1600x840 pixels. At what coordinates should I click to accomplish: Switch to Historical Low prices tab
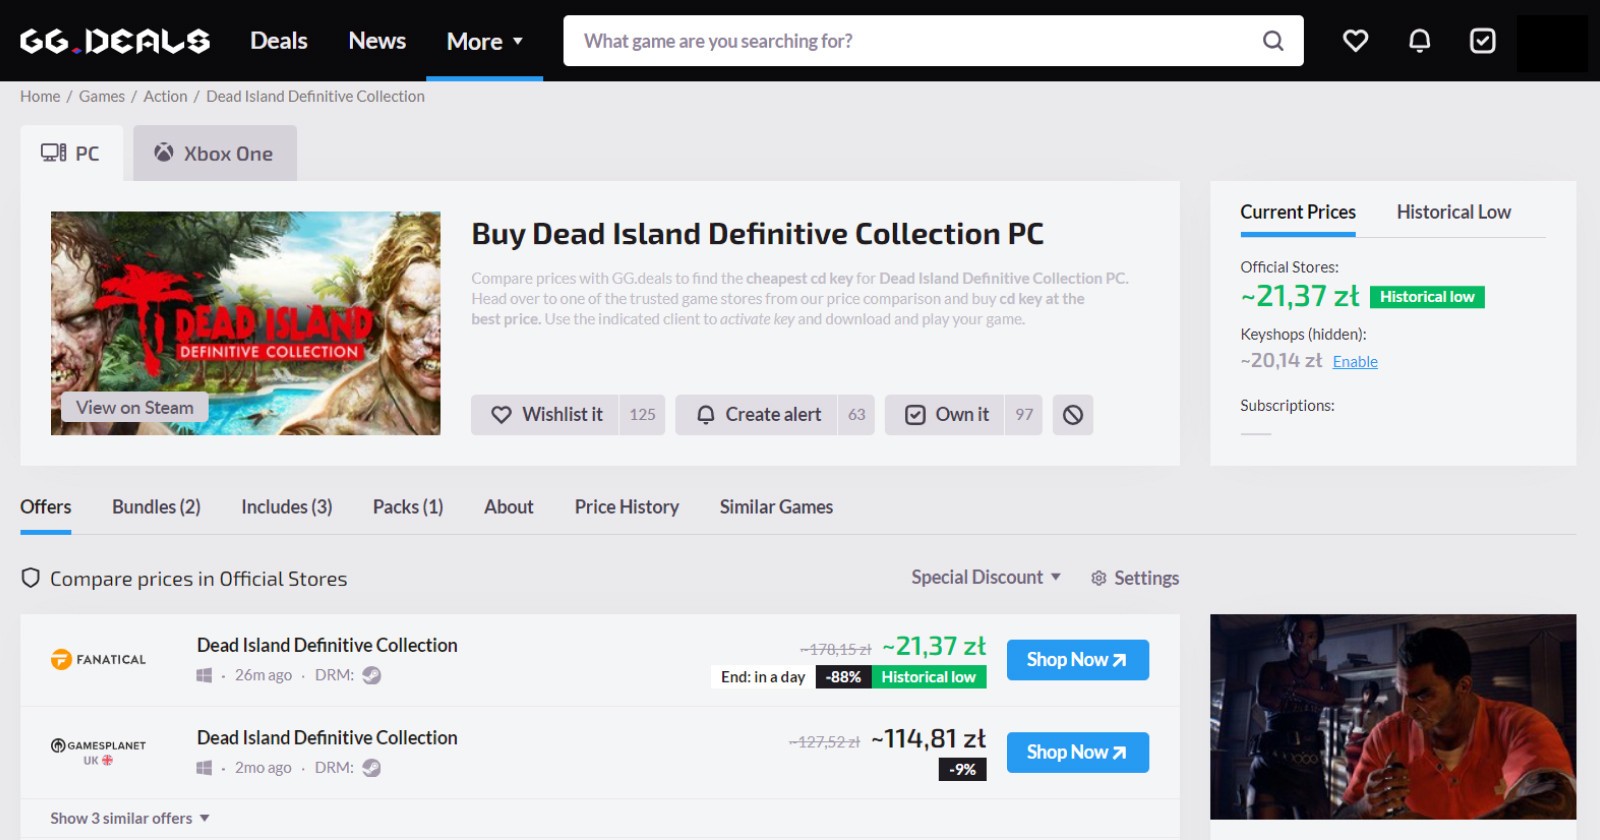coord(1454,212)
